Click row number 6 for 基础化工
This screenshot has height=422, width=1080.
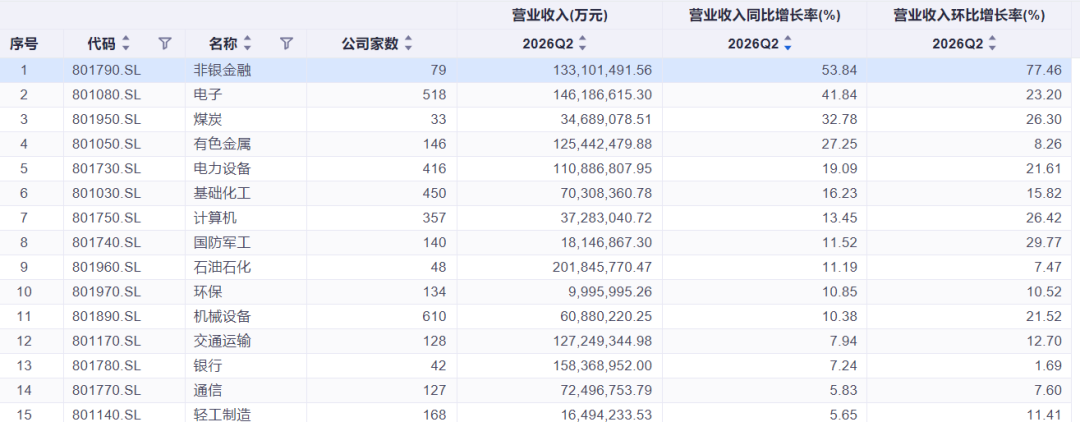tap(23, 193)
